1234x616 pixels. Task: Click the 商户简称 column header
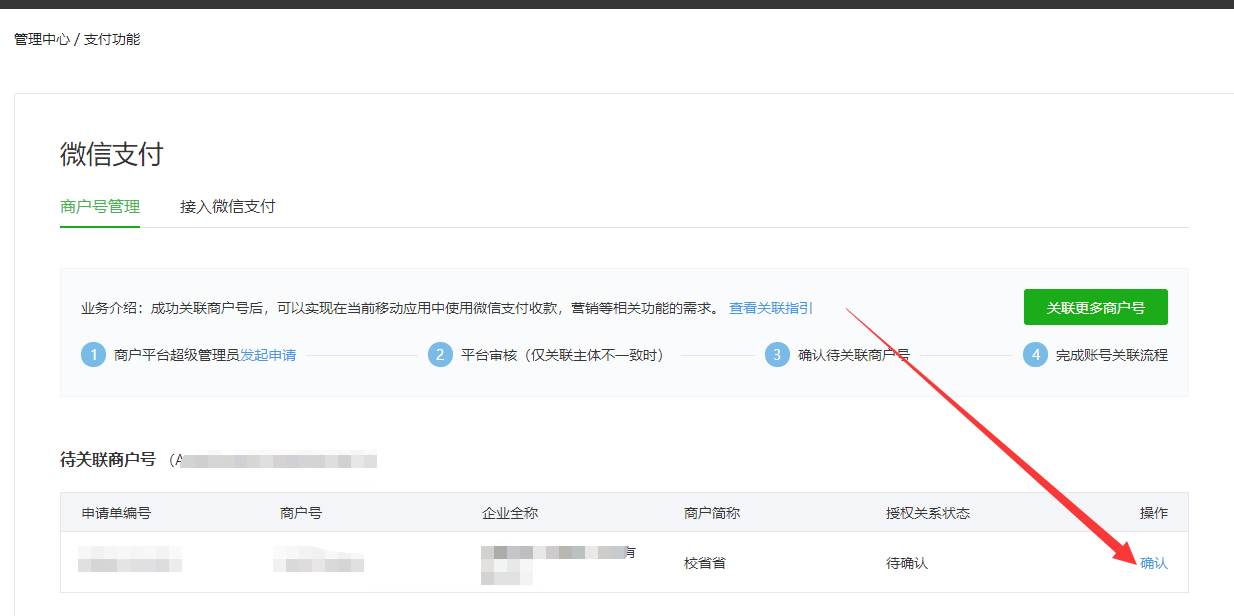click(x=712, y=513)
